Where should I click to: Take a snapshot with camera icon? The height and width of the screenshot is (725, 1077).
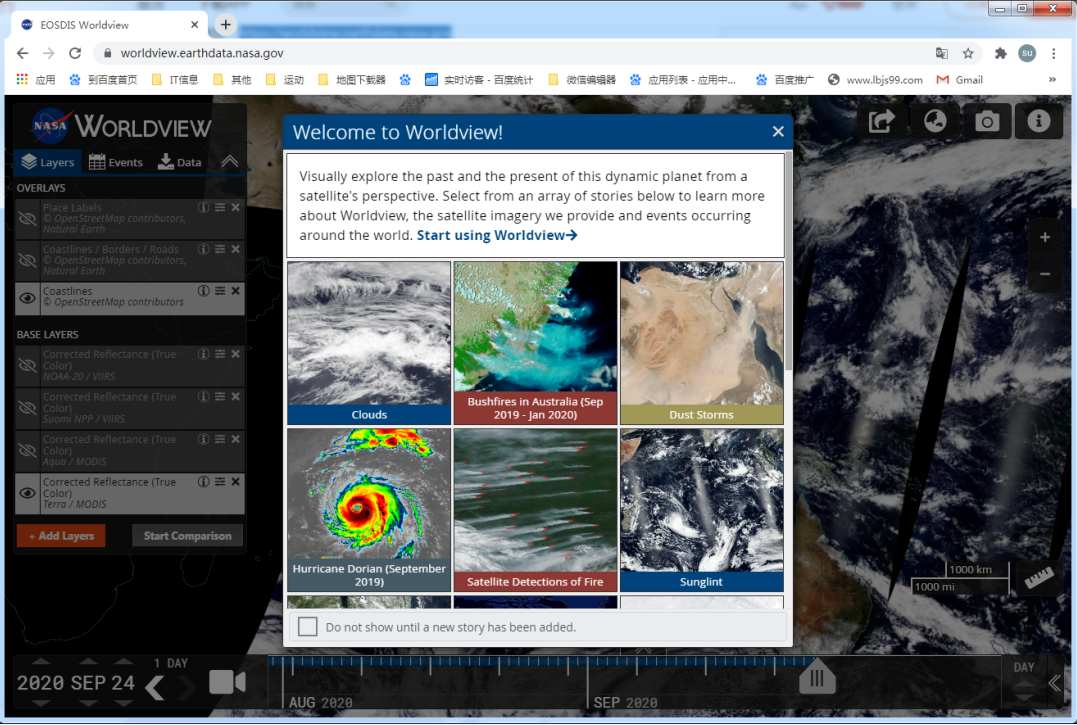tap(987, 121)
